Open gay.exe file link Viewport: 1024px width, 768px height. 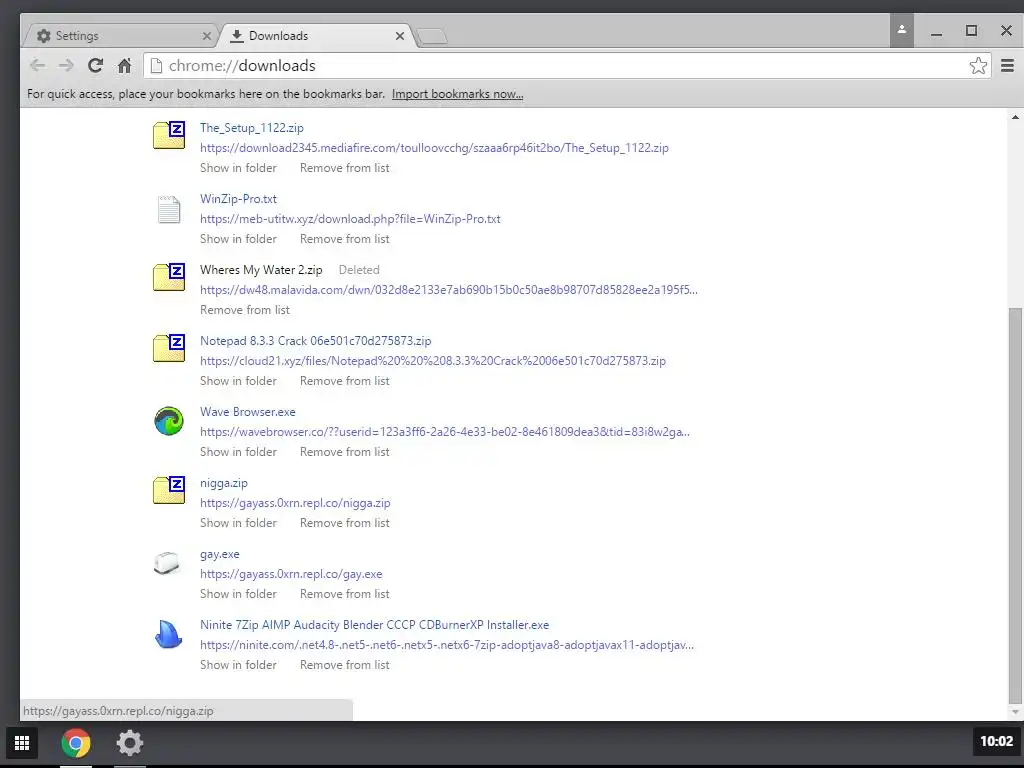pos(219,554)
